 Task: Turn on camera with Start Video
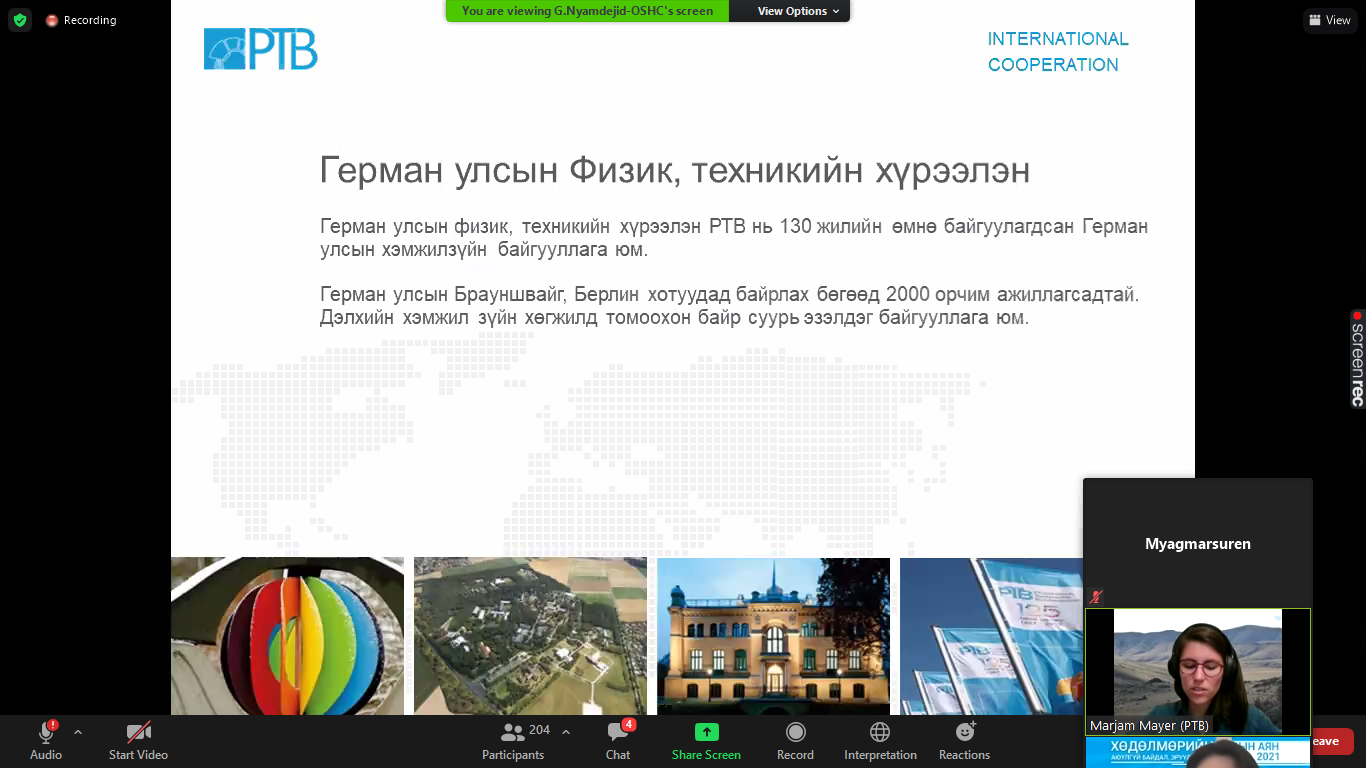click(x=138, y=740)
